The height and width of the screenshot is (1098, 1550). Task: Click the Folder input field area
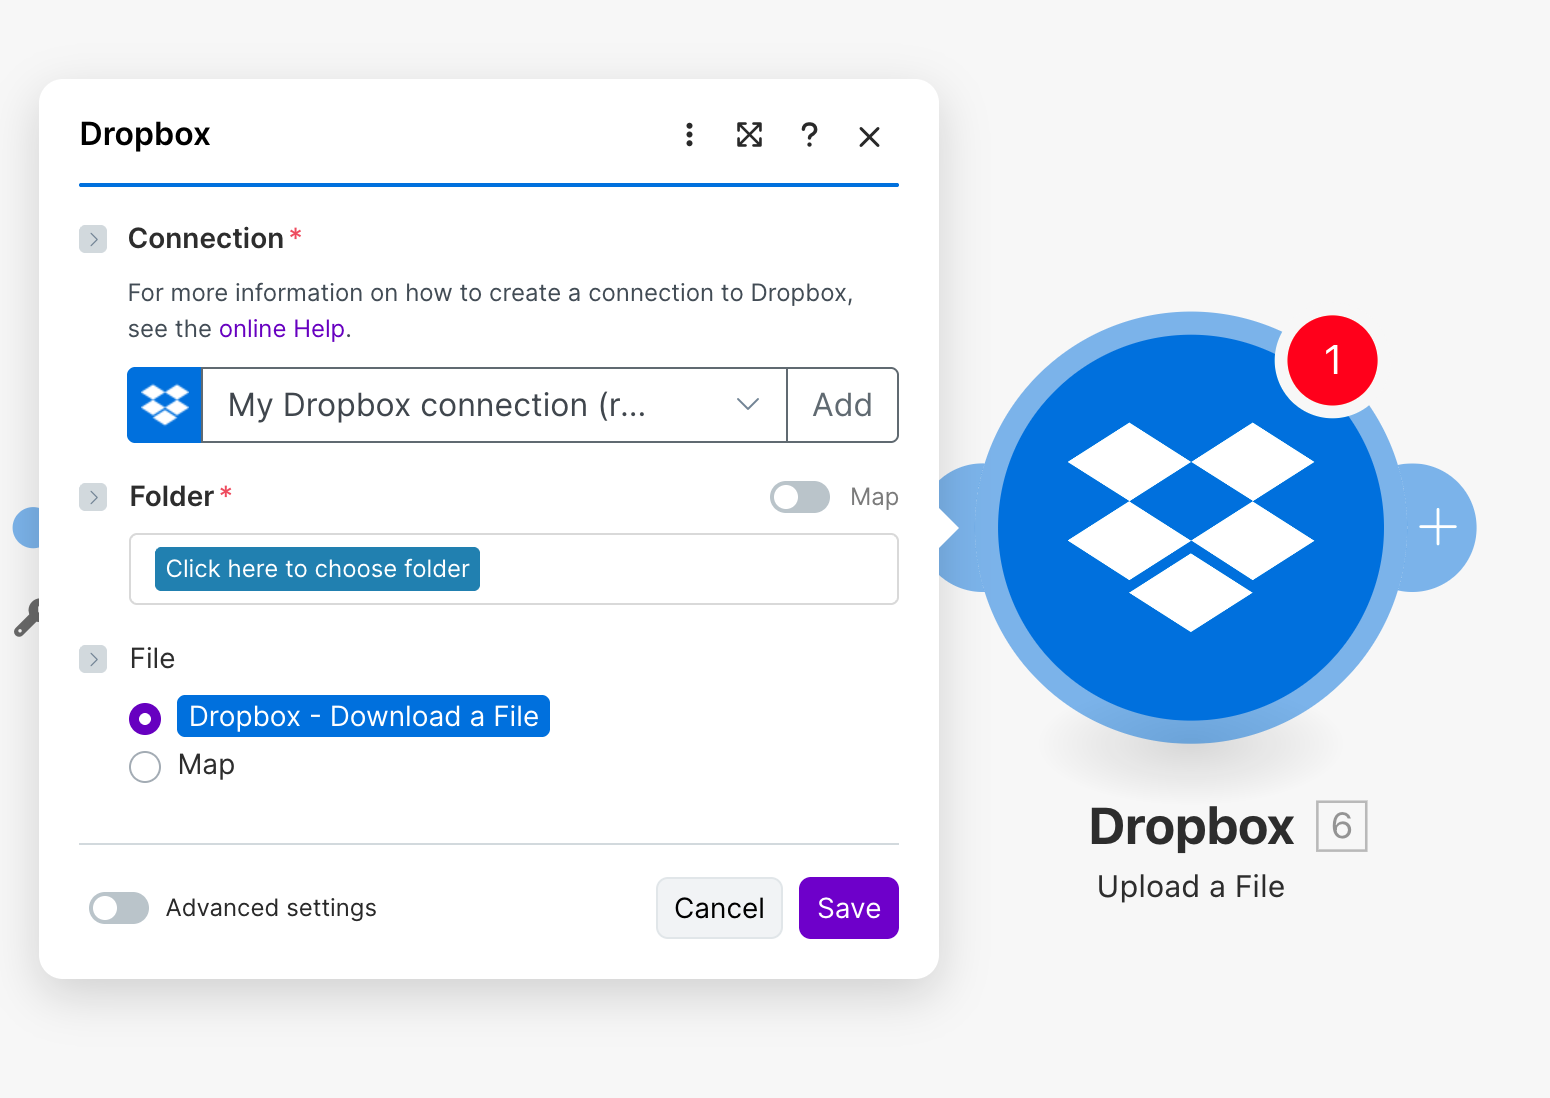coord(514,569)
